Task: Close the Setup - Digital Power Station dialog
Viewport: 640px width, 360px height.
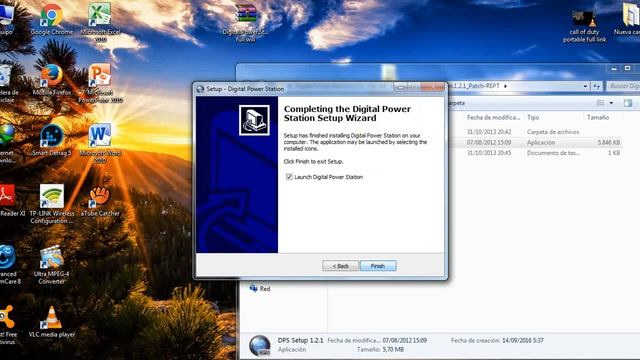Action: (433, 87)
